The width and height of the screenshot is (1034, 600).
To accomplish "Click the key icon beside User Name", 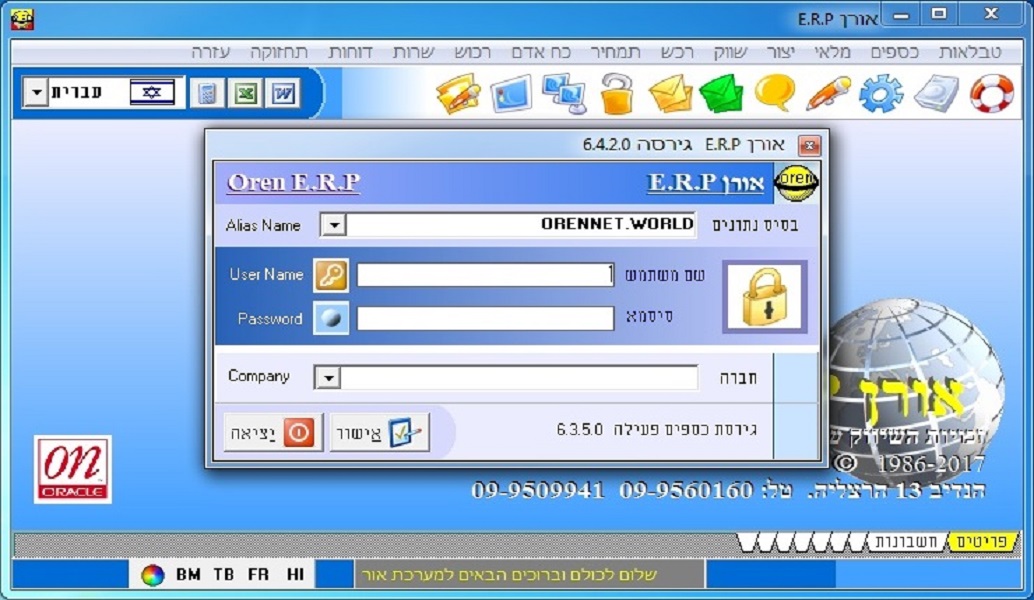I will coord(330,275).
